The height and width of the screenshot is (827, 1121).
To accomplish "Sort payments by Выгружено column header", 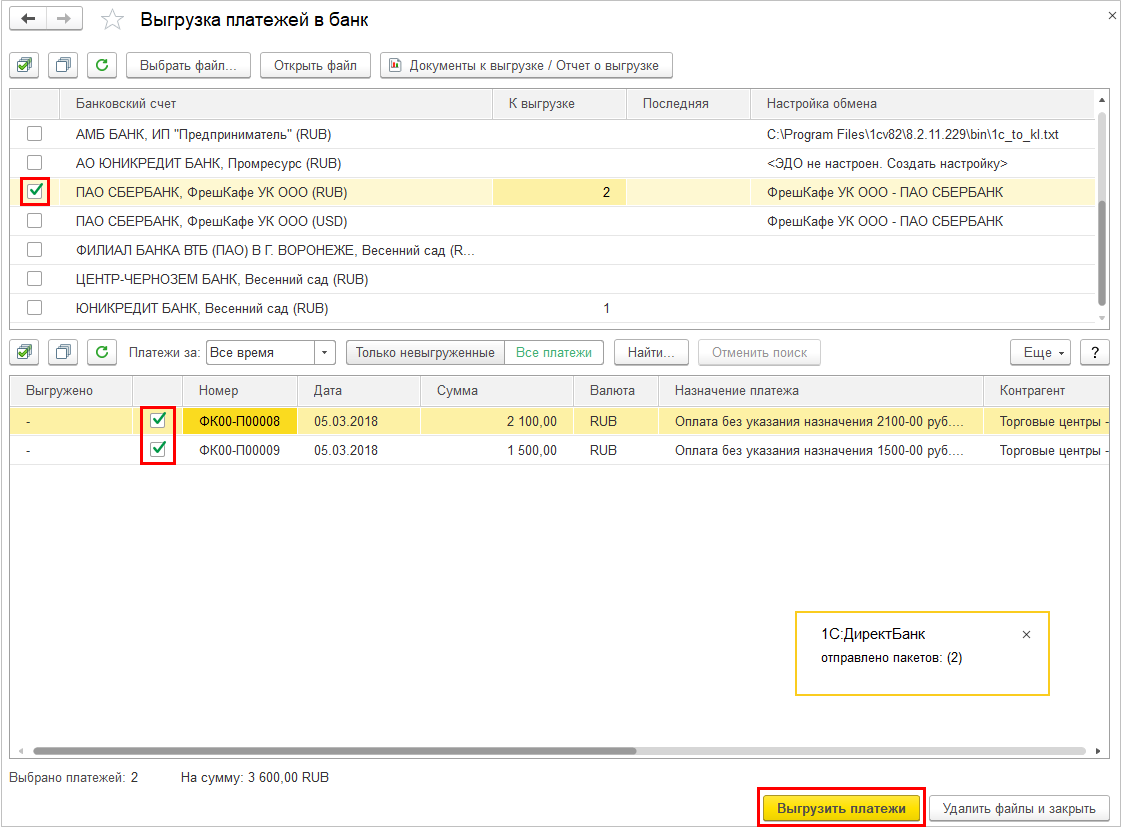I will coord(71,391).
